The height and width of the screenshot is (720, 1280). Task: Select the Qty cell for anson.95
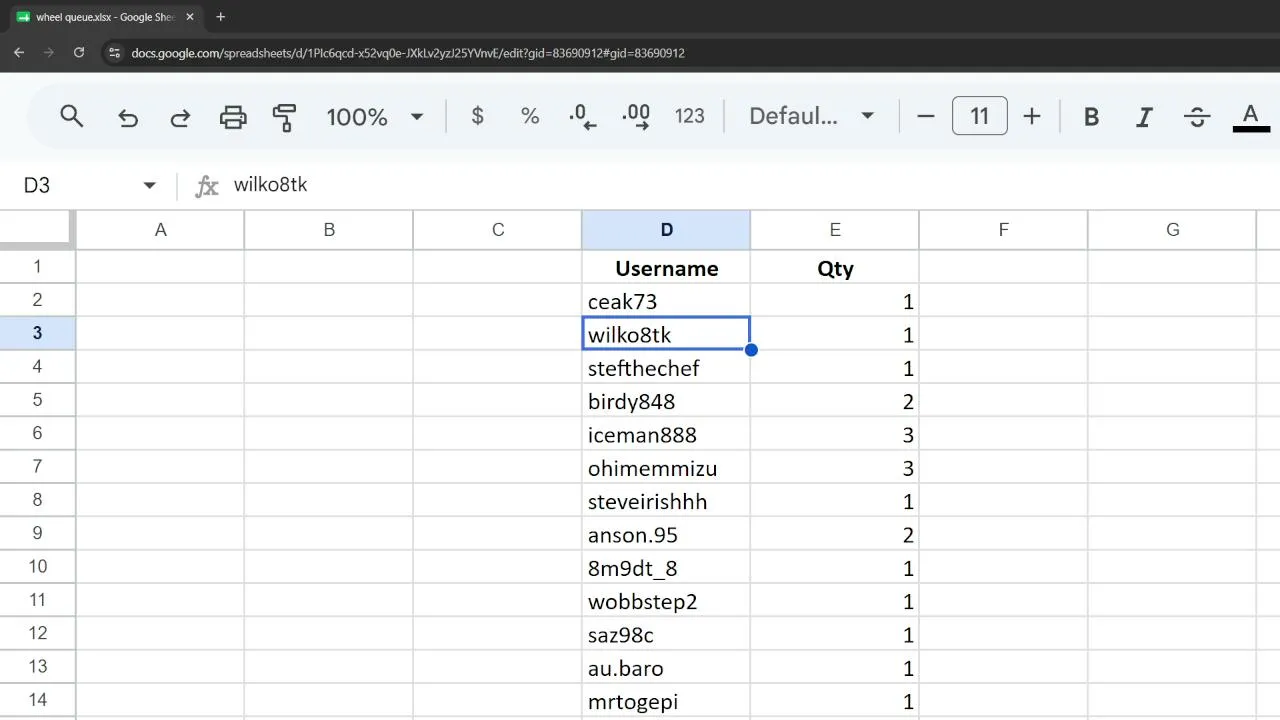835,534
